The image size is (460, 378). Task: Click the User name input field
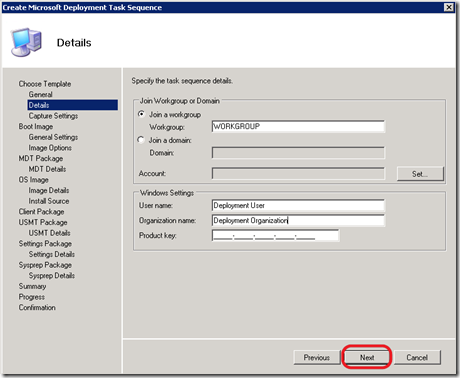[298, 205]
